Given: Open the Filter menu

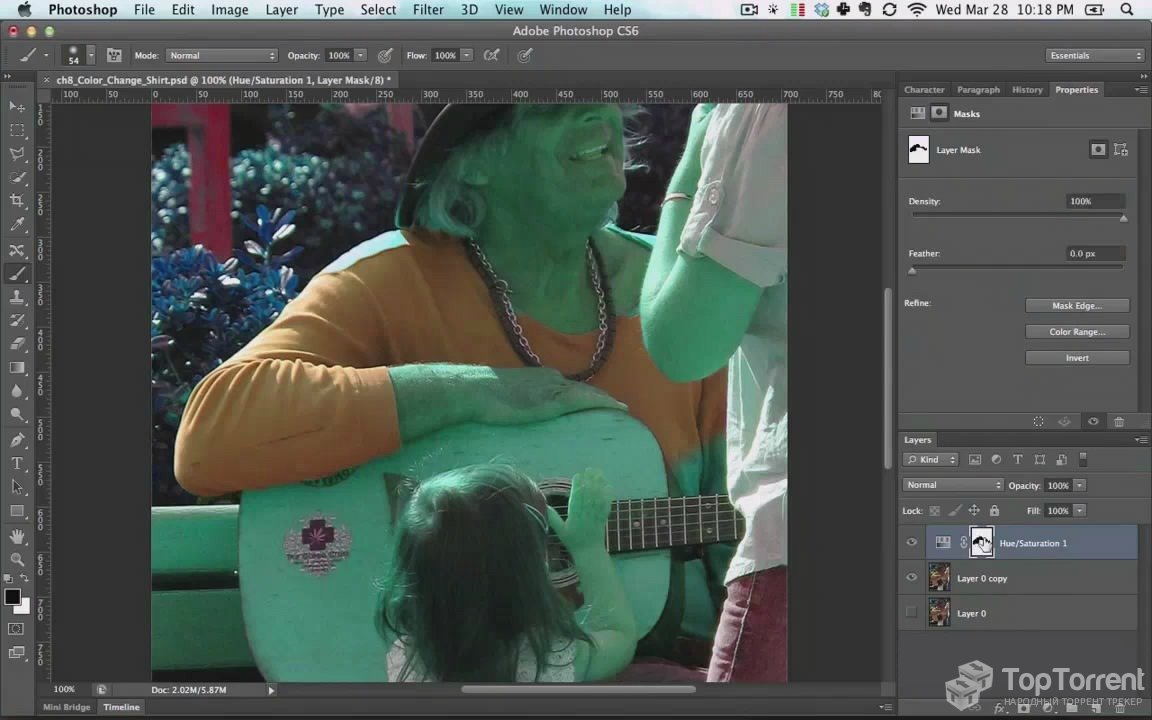Looking at the screenshot, I should pos(428,10).
